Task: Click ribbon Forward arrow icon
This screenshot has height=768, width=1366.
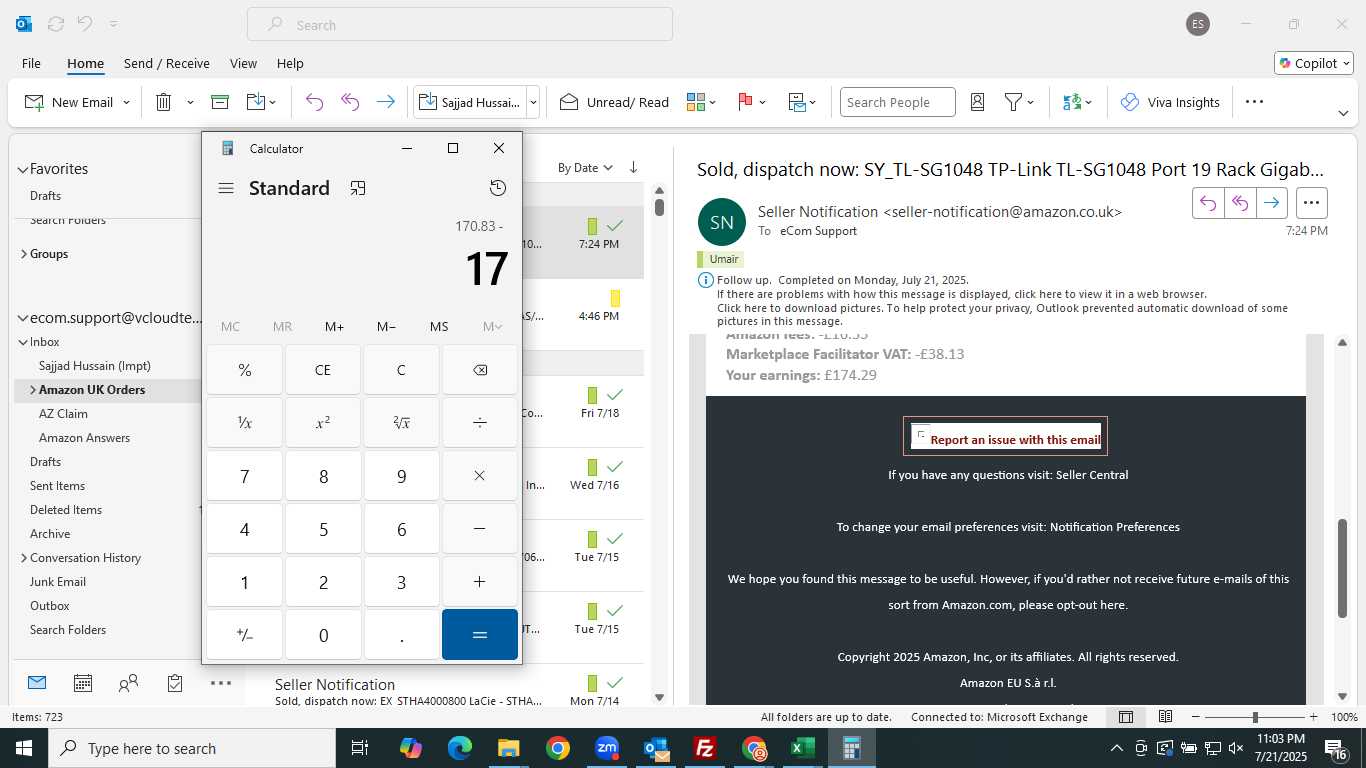Action: click(385, 102)
